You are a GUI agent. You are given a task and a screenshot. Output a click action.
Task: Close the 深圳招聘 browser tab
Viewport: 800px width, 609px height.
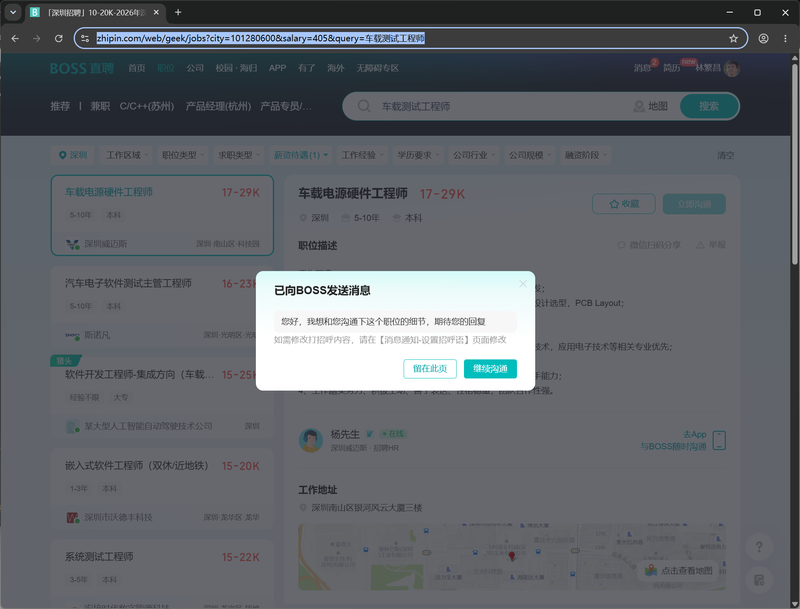click(x=156, y=12)
